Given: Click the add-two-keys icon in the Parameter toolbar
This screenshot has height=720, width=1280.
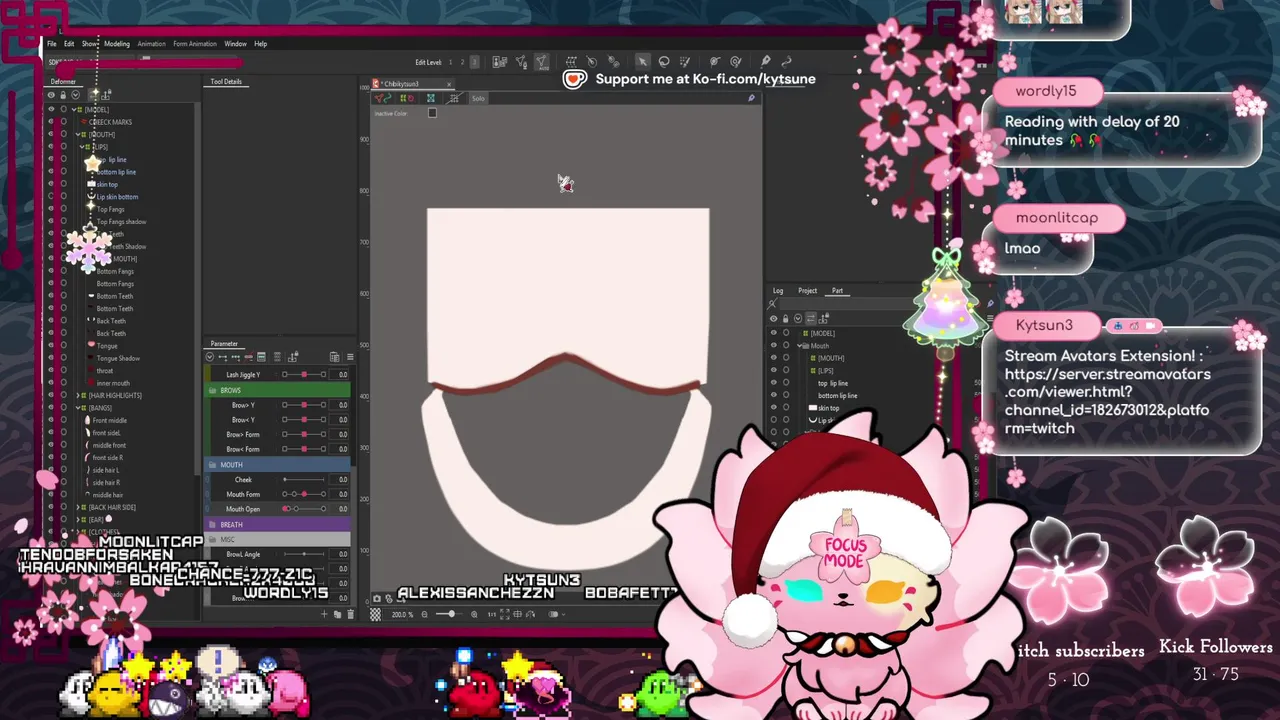Looking at the screenshot, I should [x=222, y=357].
